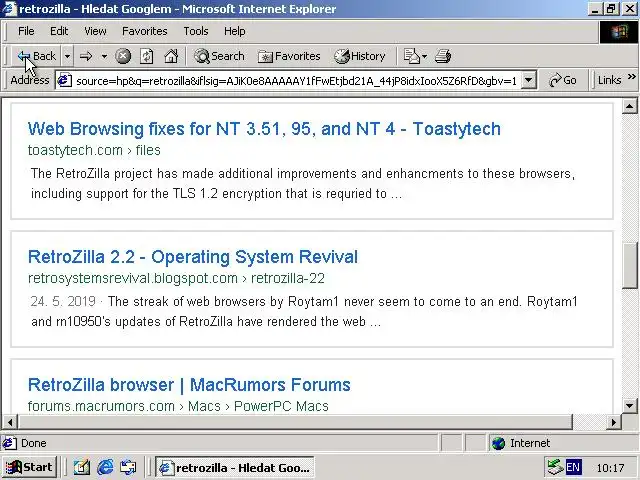Open the Back history dropdown arrow
Image resolution: width=640 pixels, height=480 pixels.
point(68,56)
